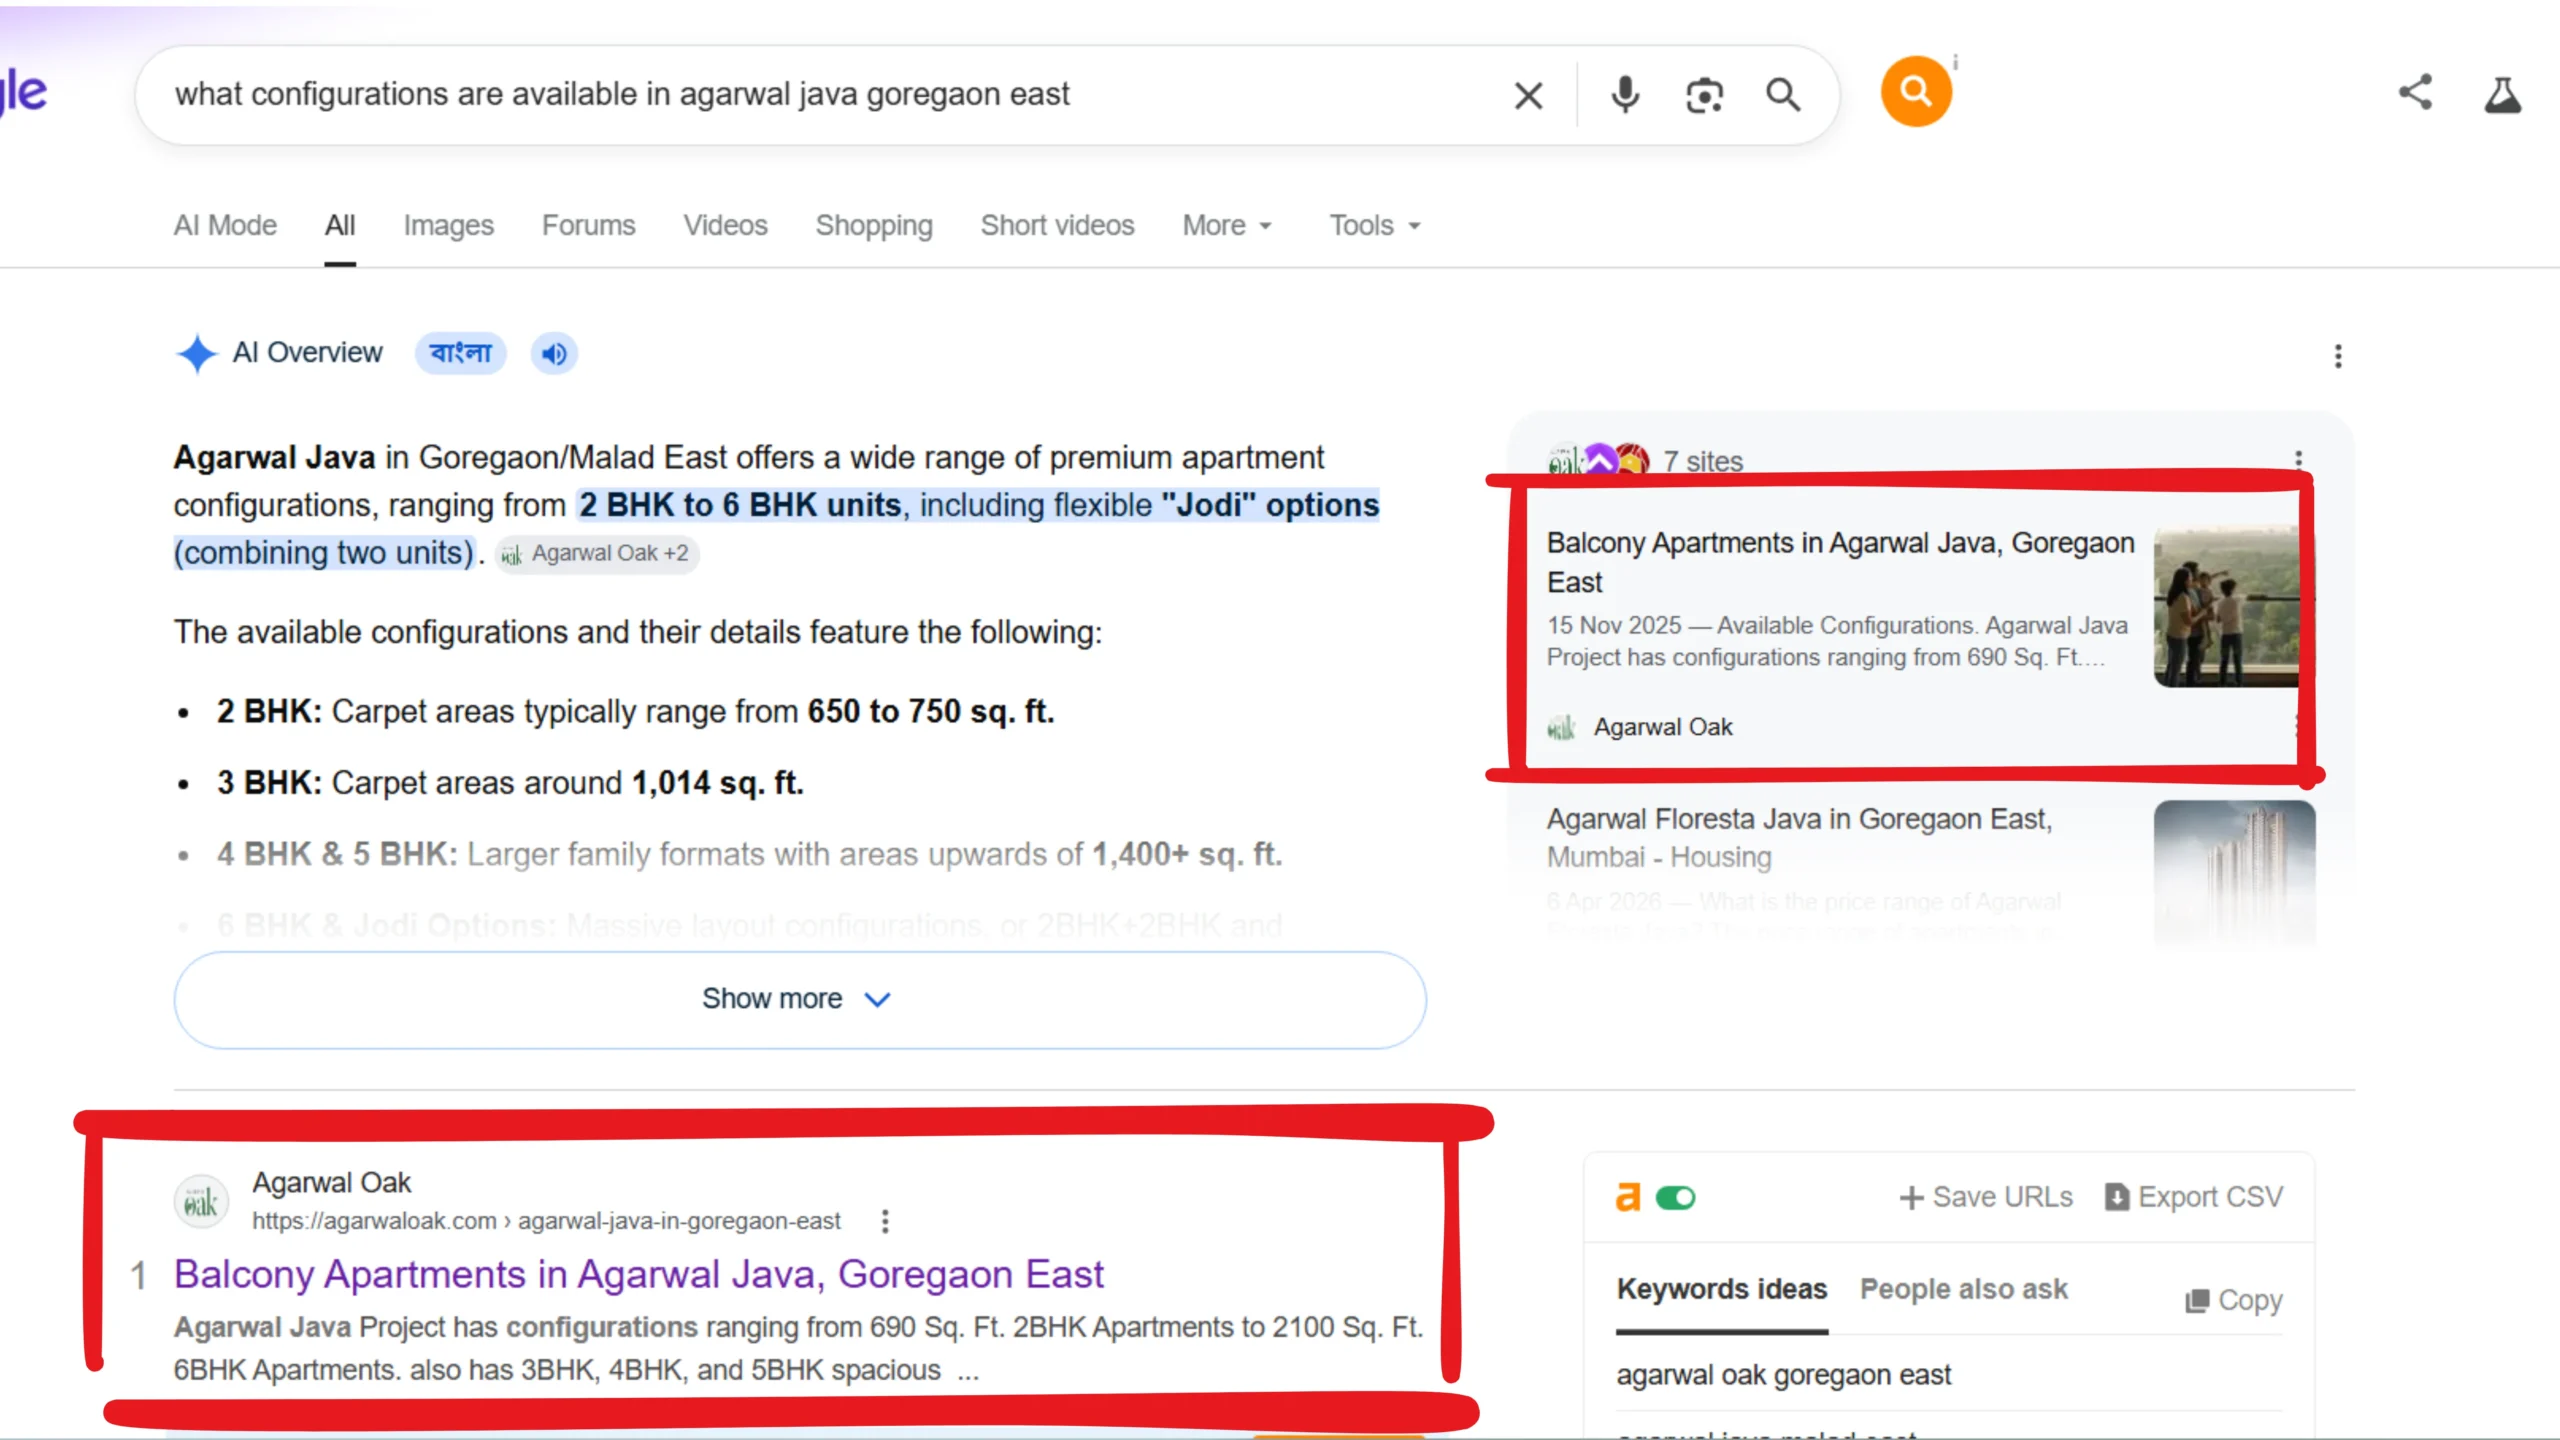Open the Tools dropdown
Viewport: 2560px width, 1440px height.
point(1375,226)
